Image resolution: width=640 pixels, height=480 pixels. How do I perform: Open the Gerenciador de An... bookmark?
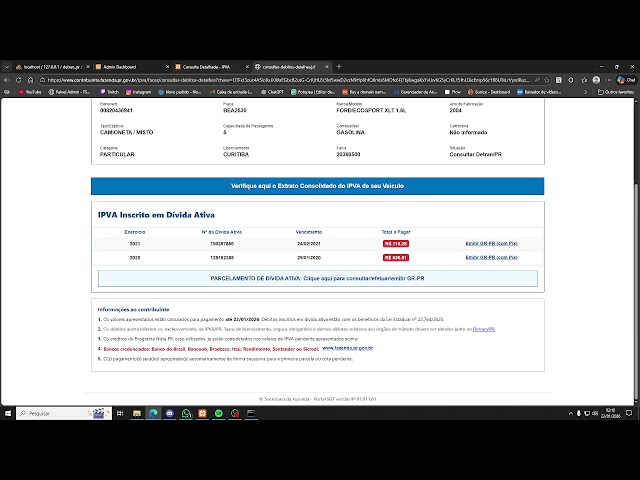pyautogui.click(x=416, y=92)
